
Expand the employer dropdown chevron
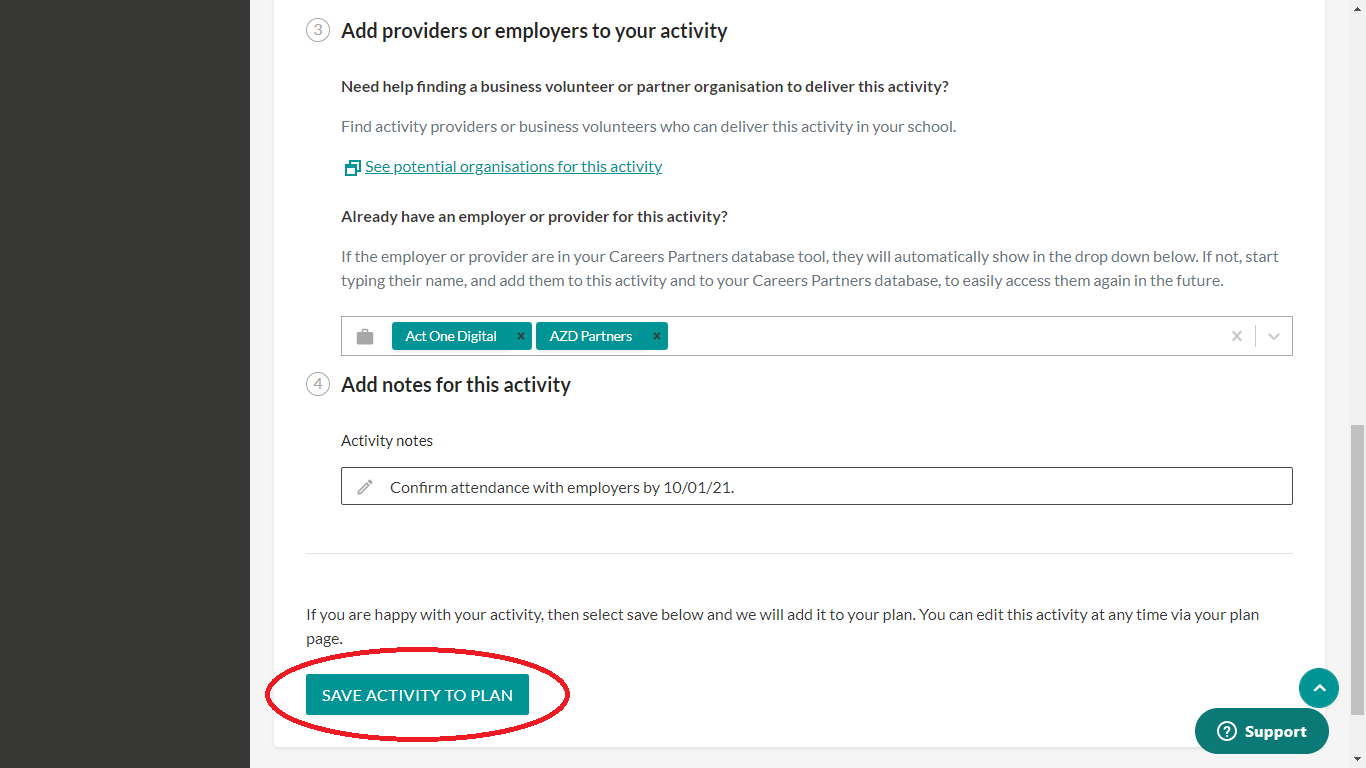1274,336
